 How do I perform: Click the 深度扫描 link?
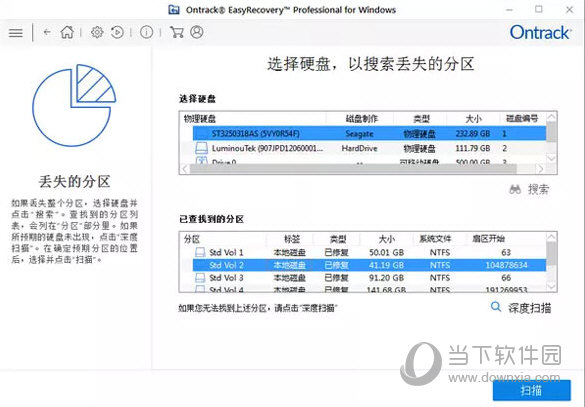[521, 308]
